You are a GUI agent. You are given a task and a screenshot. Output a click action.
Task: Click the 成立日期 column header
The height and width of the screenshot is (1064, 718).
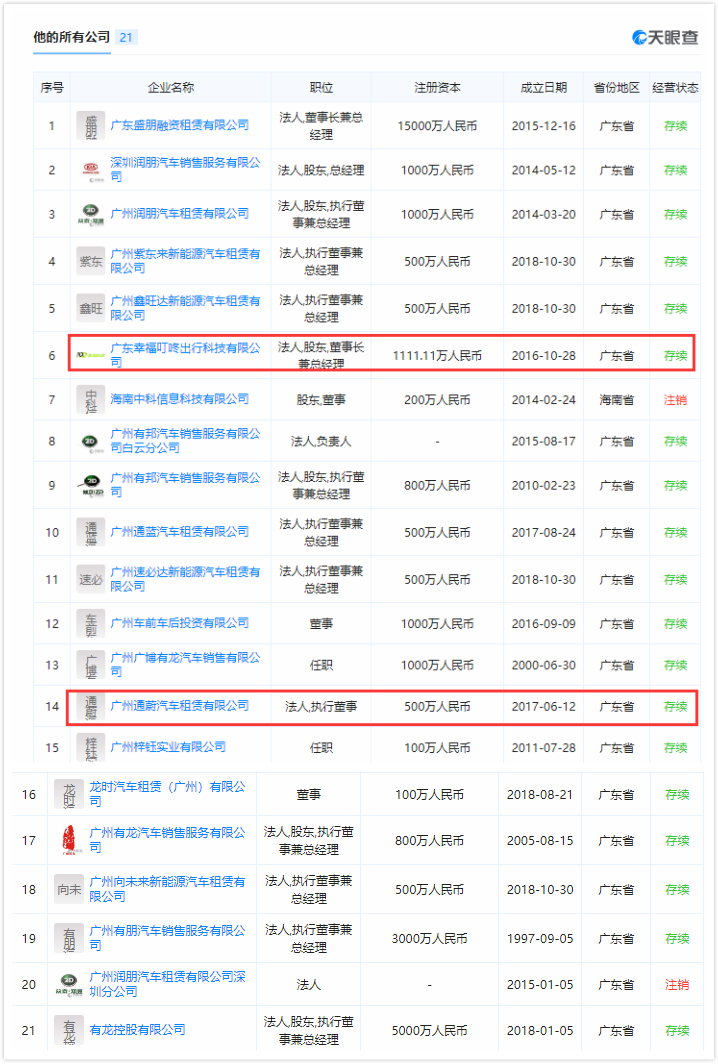(x=543, y=88)
